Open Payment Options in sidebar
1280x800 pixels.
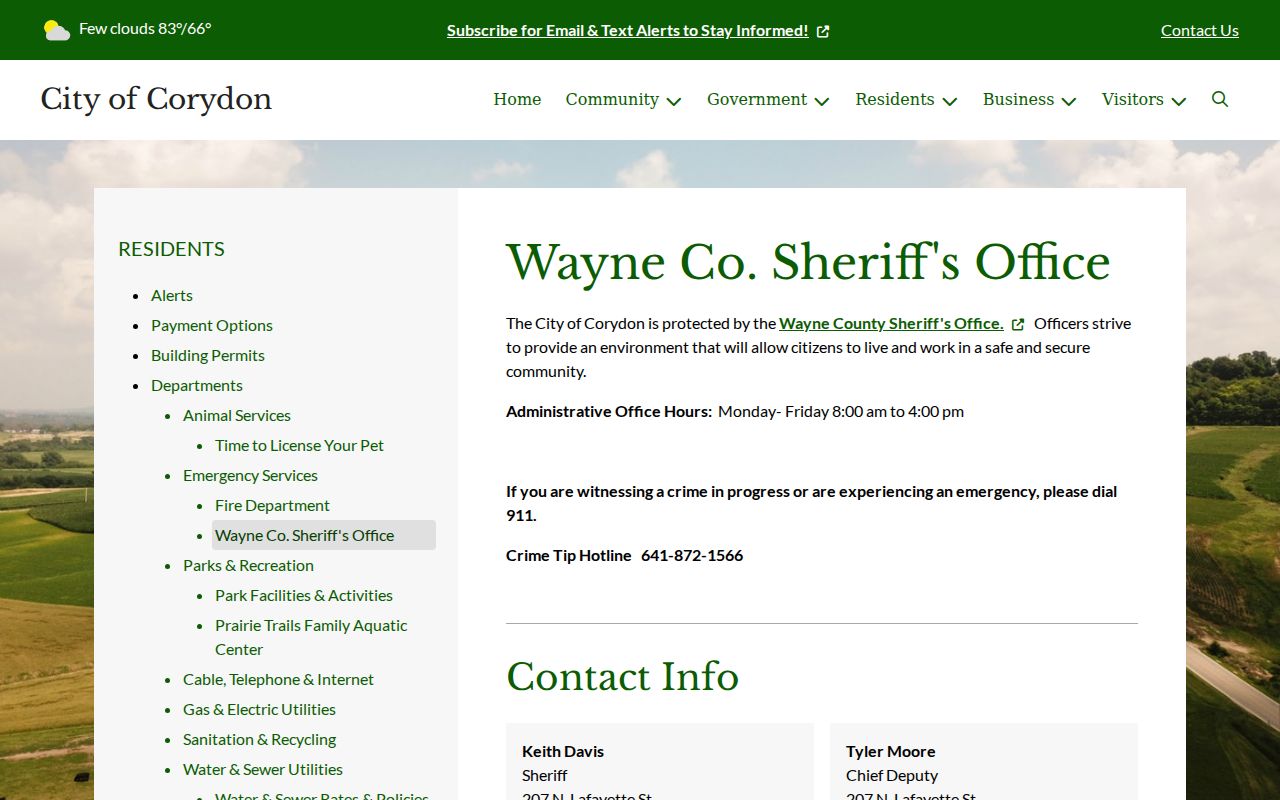pyautogui.click(x=212, y=325)
